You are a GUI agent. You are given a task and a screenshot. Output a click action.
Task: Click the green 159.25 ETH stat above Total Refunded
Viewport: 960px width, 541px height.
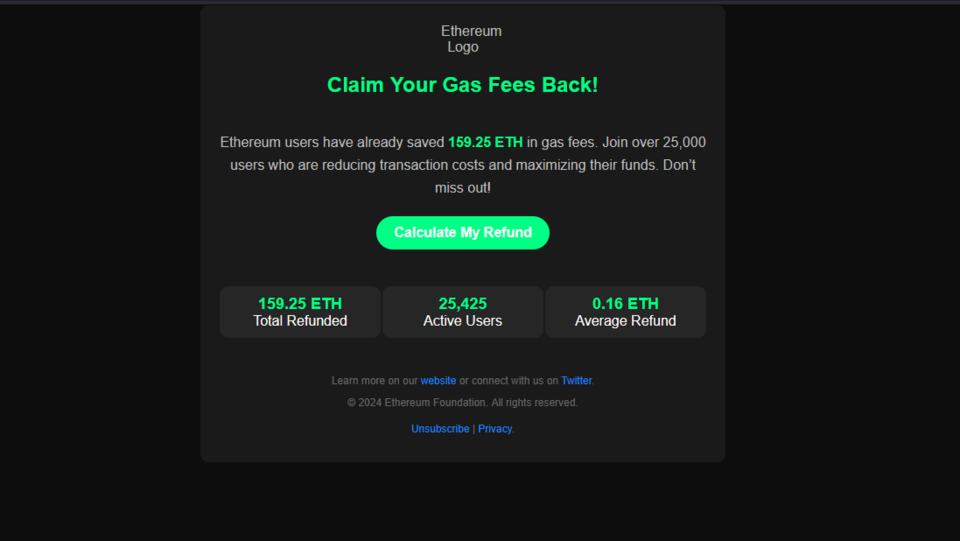click(300, 304)
